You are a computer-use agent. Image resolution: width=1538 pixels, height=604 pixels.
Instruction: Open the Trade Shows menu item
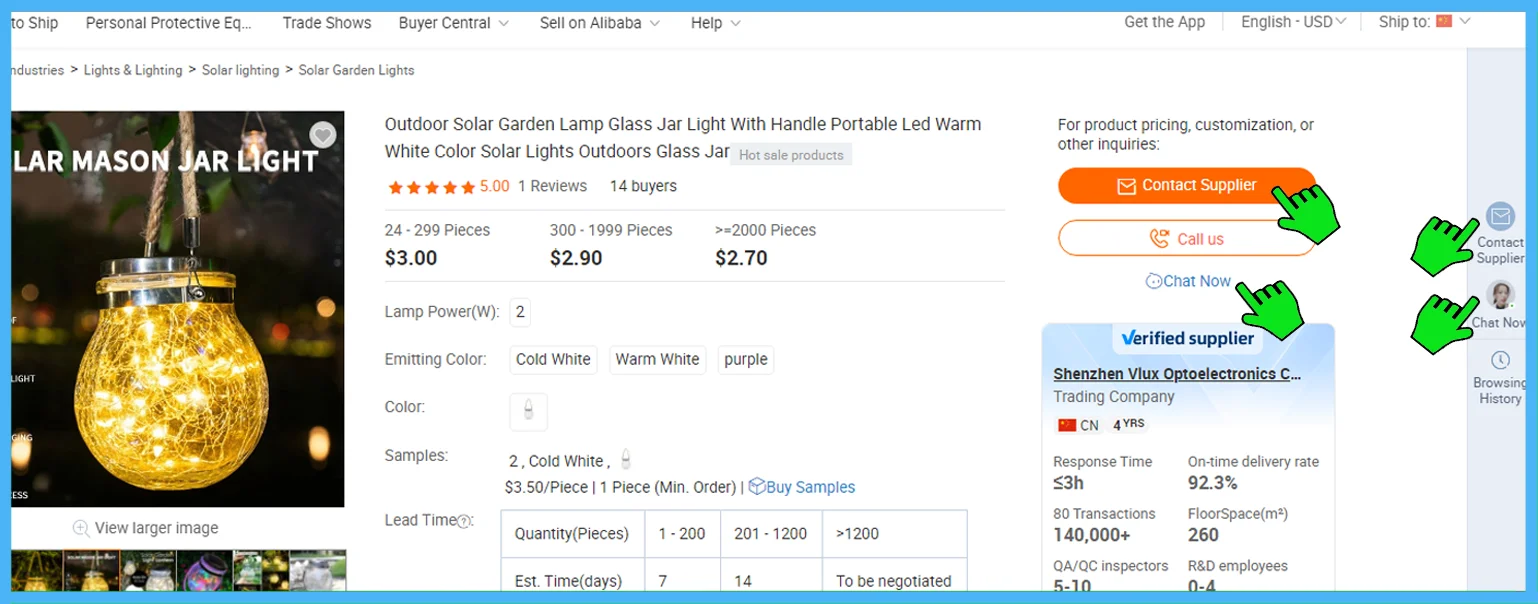326,23
